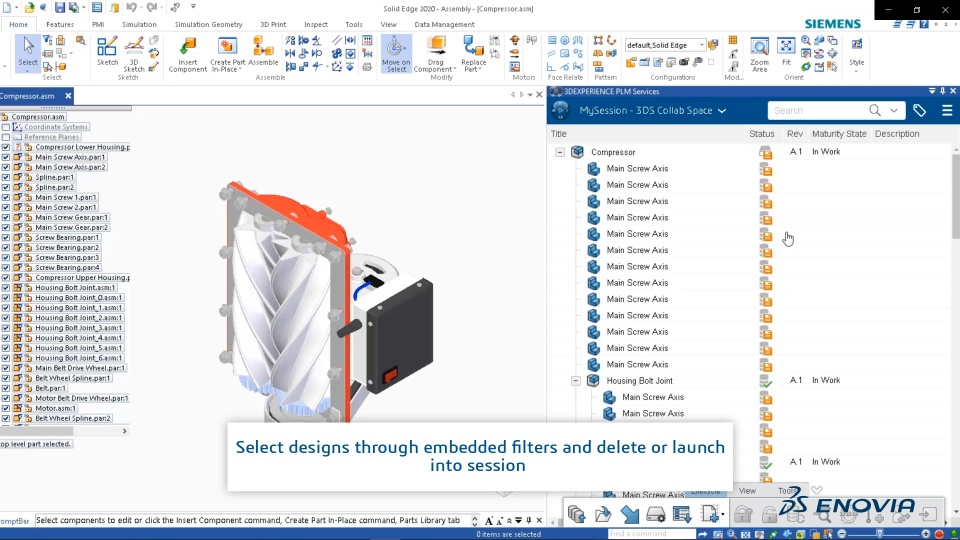Select Housing Bolt Joint_3.asm:1 in PathFinder

pyautogui.click(x=78, y=328)
